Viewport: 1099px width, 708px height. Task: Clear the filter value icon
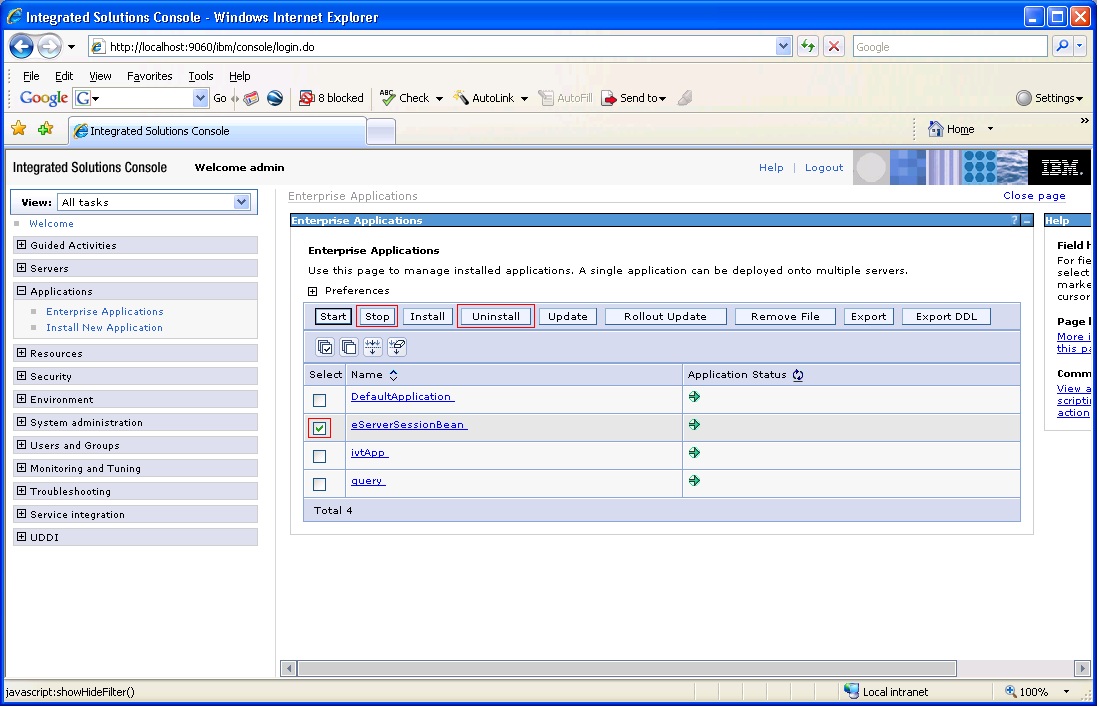[397, 346]
